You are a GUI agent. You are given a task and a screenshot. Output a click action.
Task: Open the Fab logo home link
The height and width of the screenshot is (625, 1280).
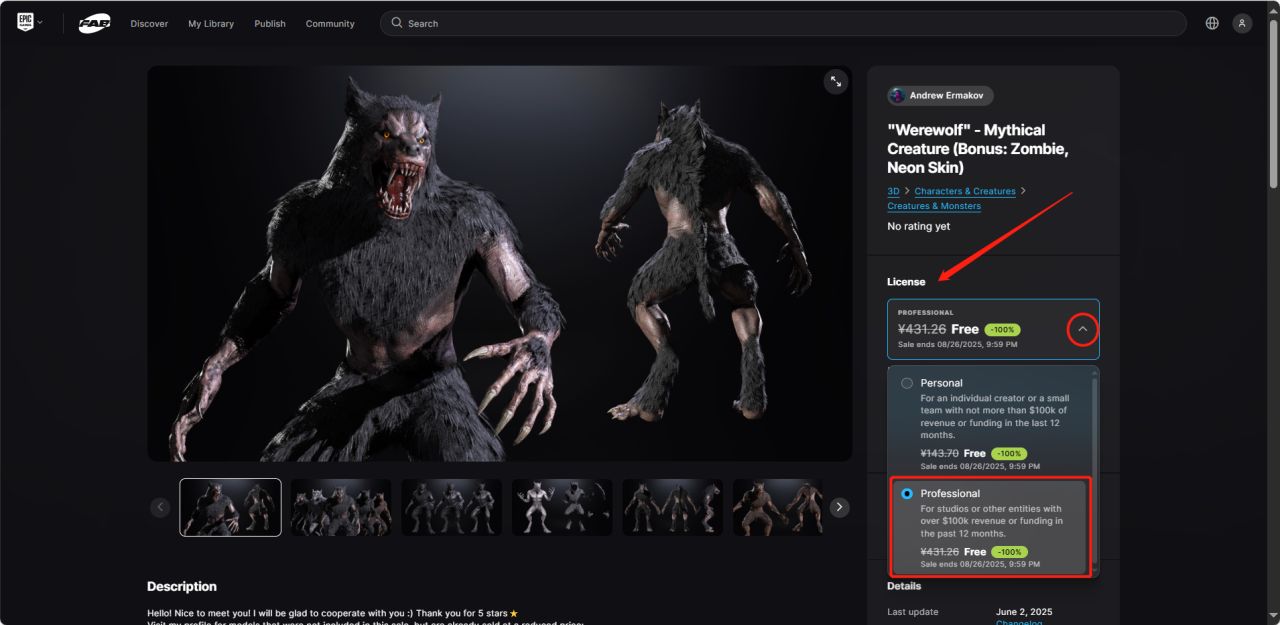pyautogui.click(x=95, y=23)
